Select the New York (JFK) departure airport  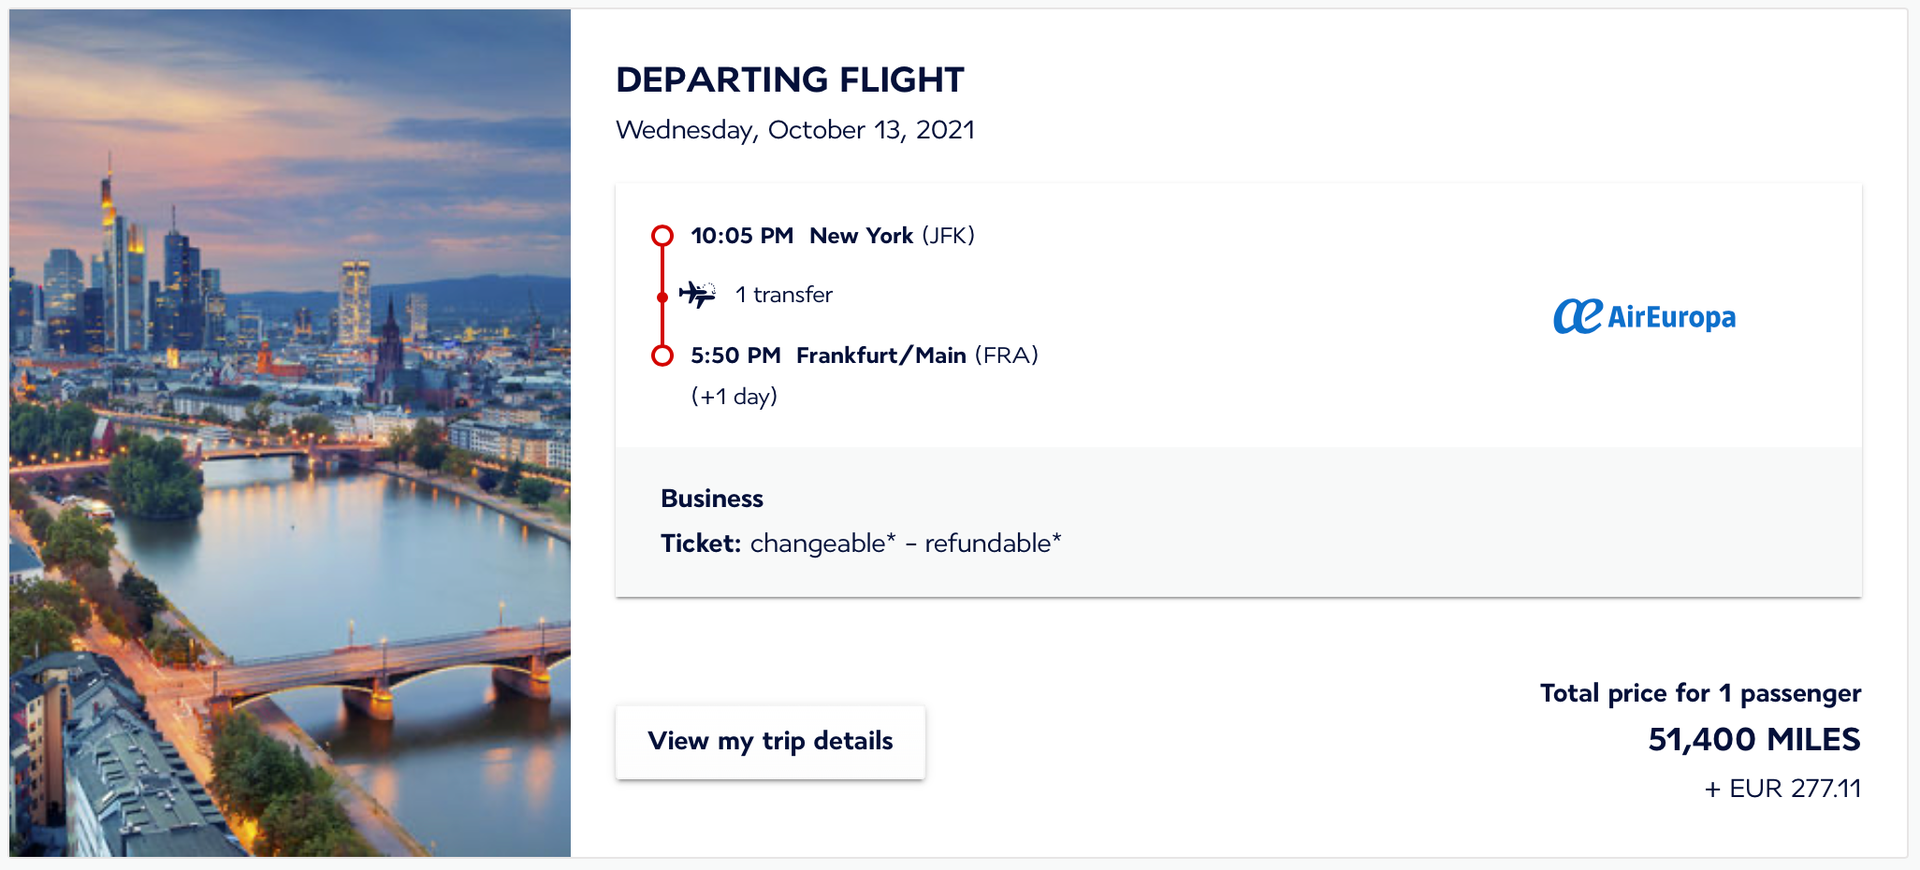(888, 235)
